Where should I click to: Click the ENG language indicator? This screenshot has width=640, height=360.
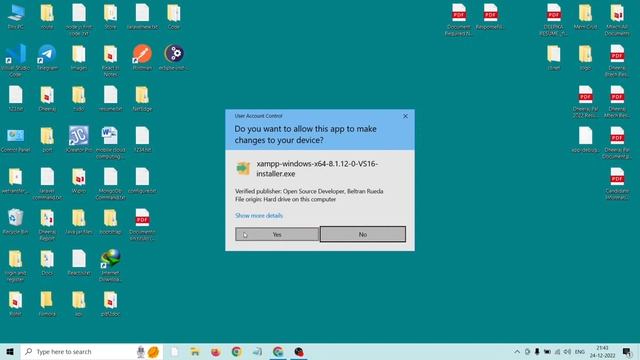(x=580, y=351)
